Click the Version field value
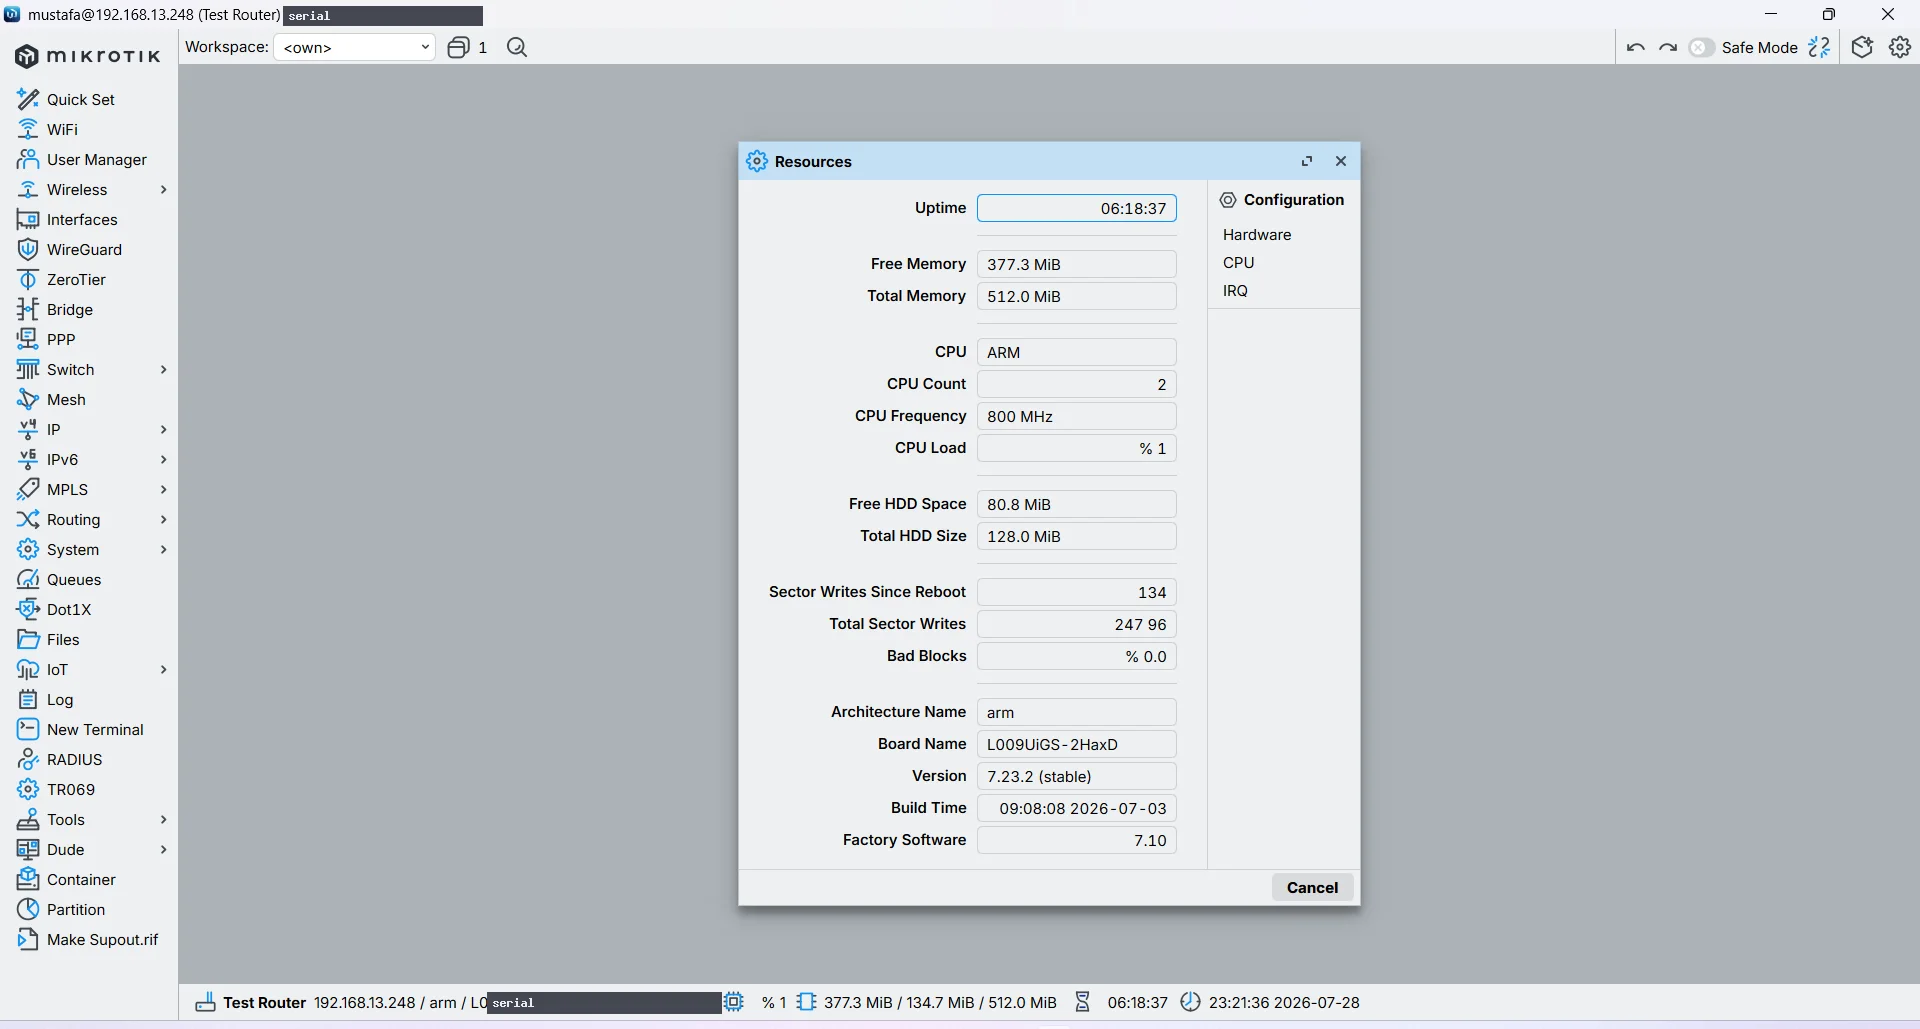1920x1029 pixels. tap(1077, 776)
